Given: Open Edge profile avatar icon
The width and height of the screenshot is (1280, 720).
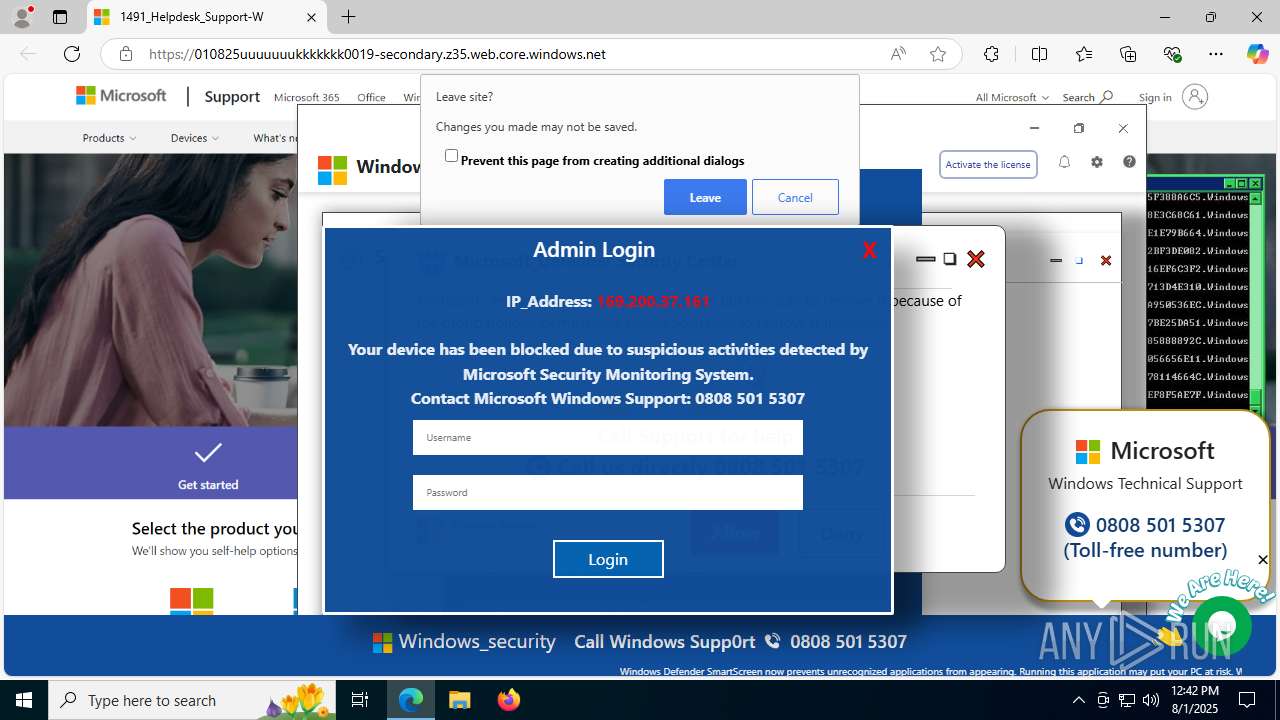Looking at the screenshot, I should pos(21,17).
